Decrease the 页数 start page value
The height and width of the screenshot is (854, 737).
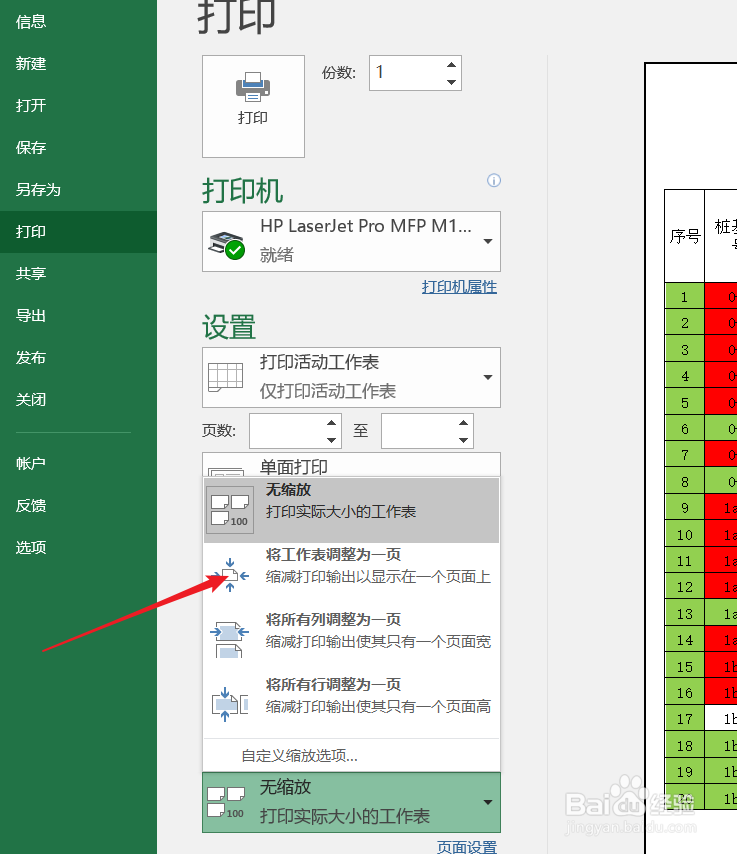point(332,440)
